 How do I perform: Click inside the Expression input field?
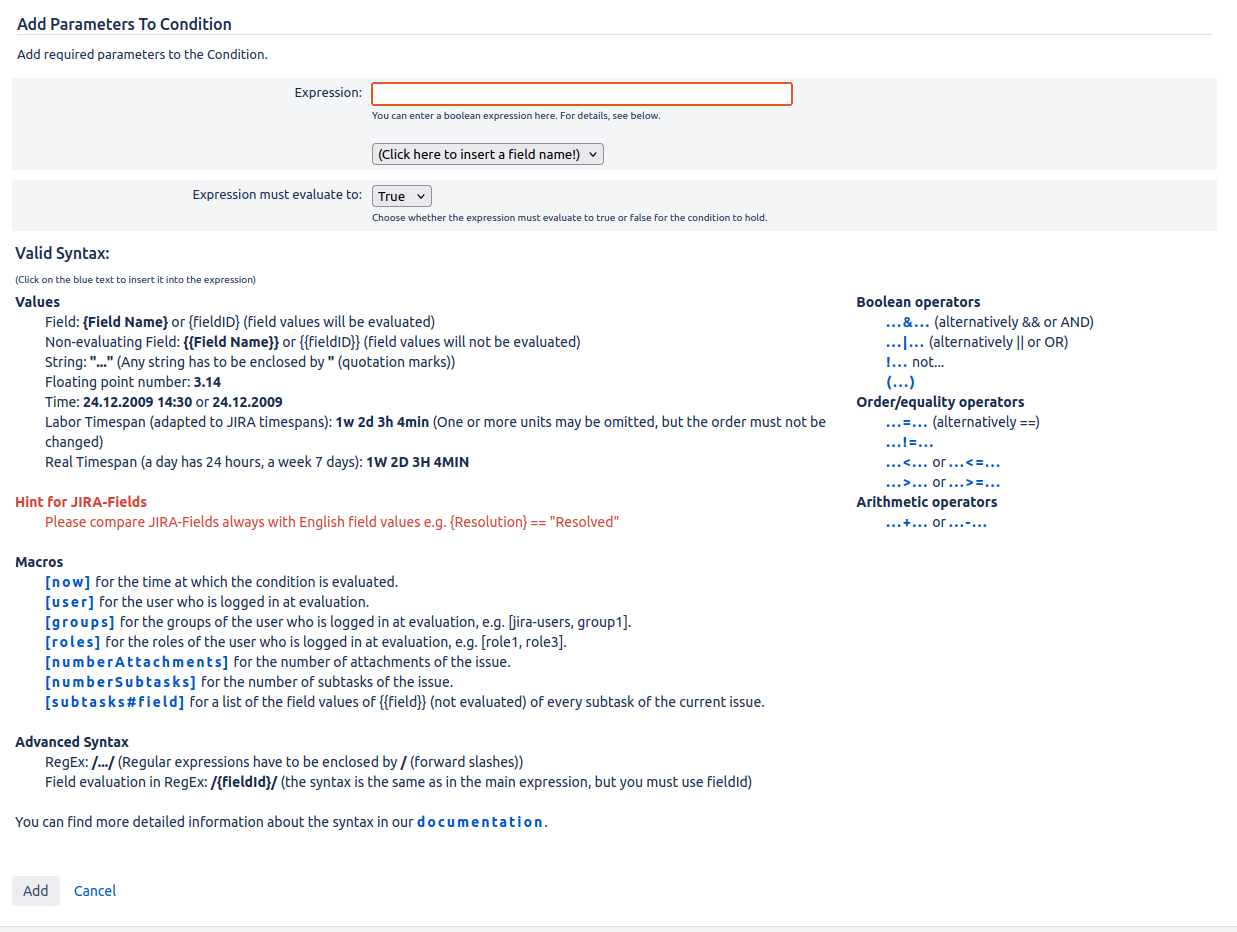click(581, 93)
